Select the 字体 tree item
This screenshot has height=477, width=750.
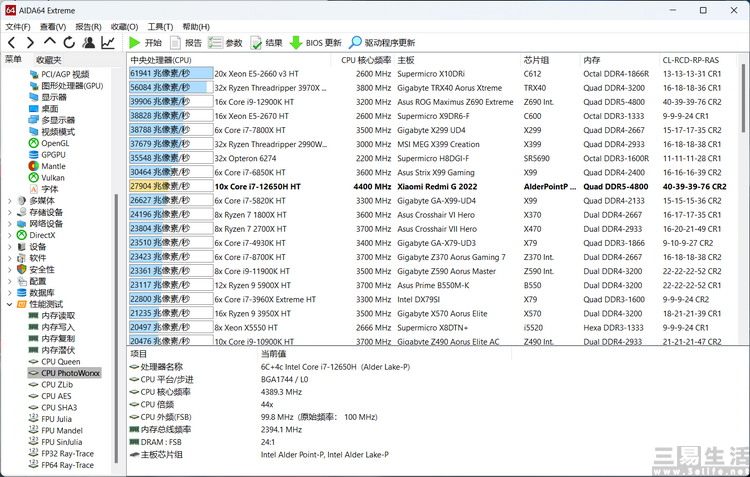pyautogui.click(x=50, y=189)
